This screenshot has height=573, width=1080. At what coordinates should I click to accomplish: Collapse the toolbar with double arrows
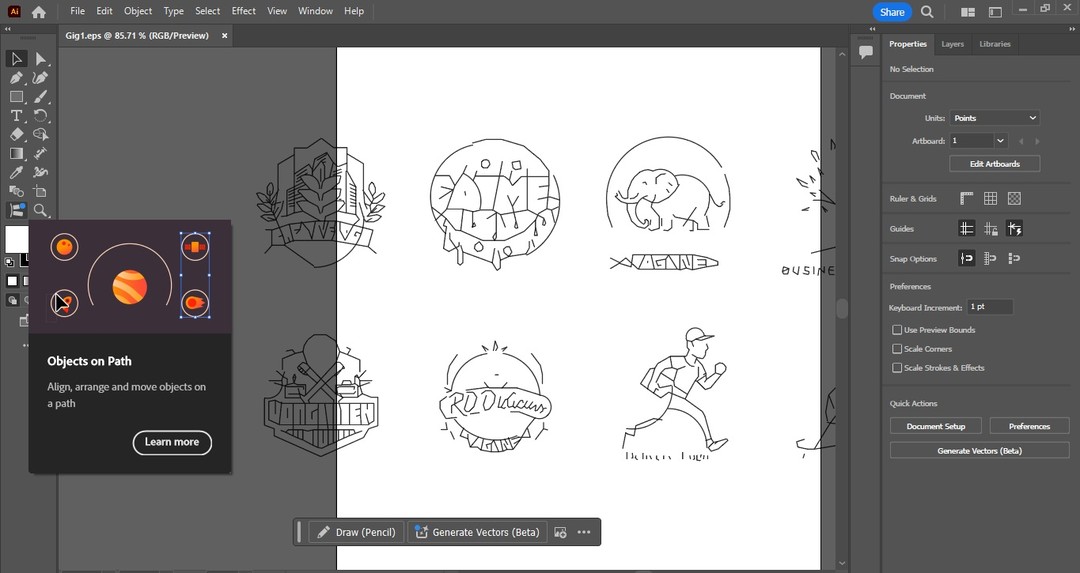[8, 29]
